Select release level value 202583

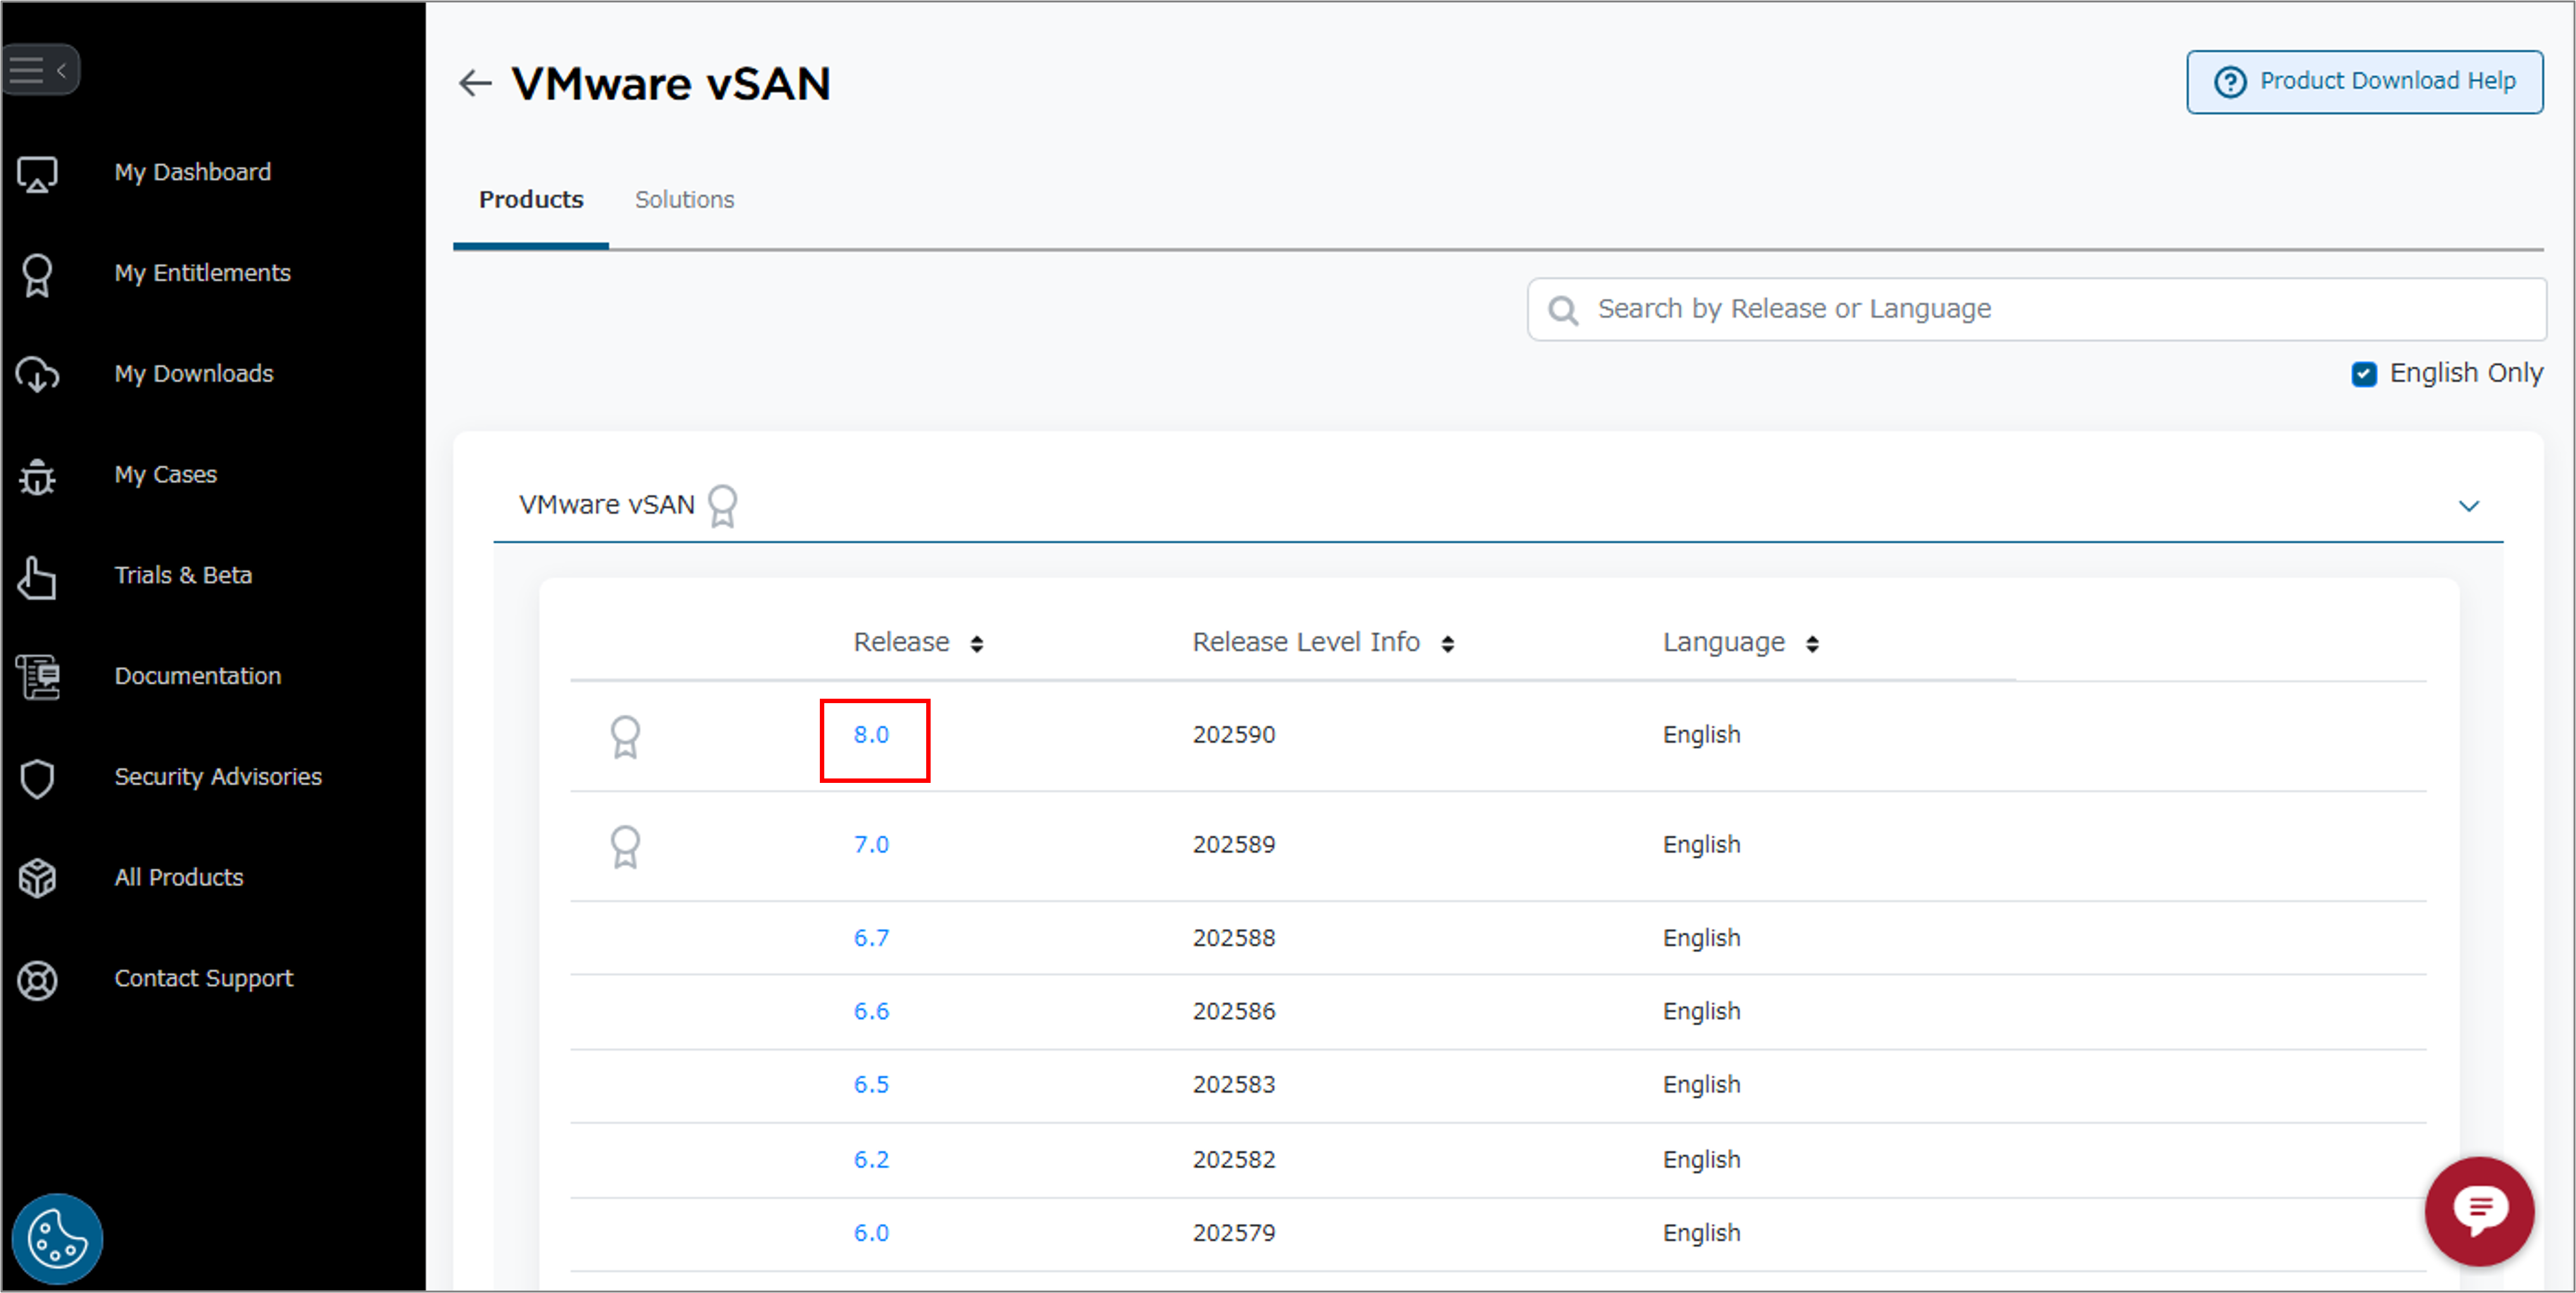click(1234, 1085)
